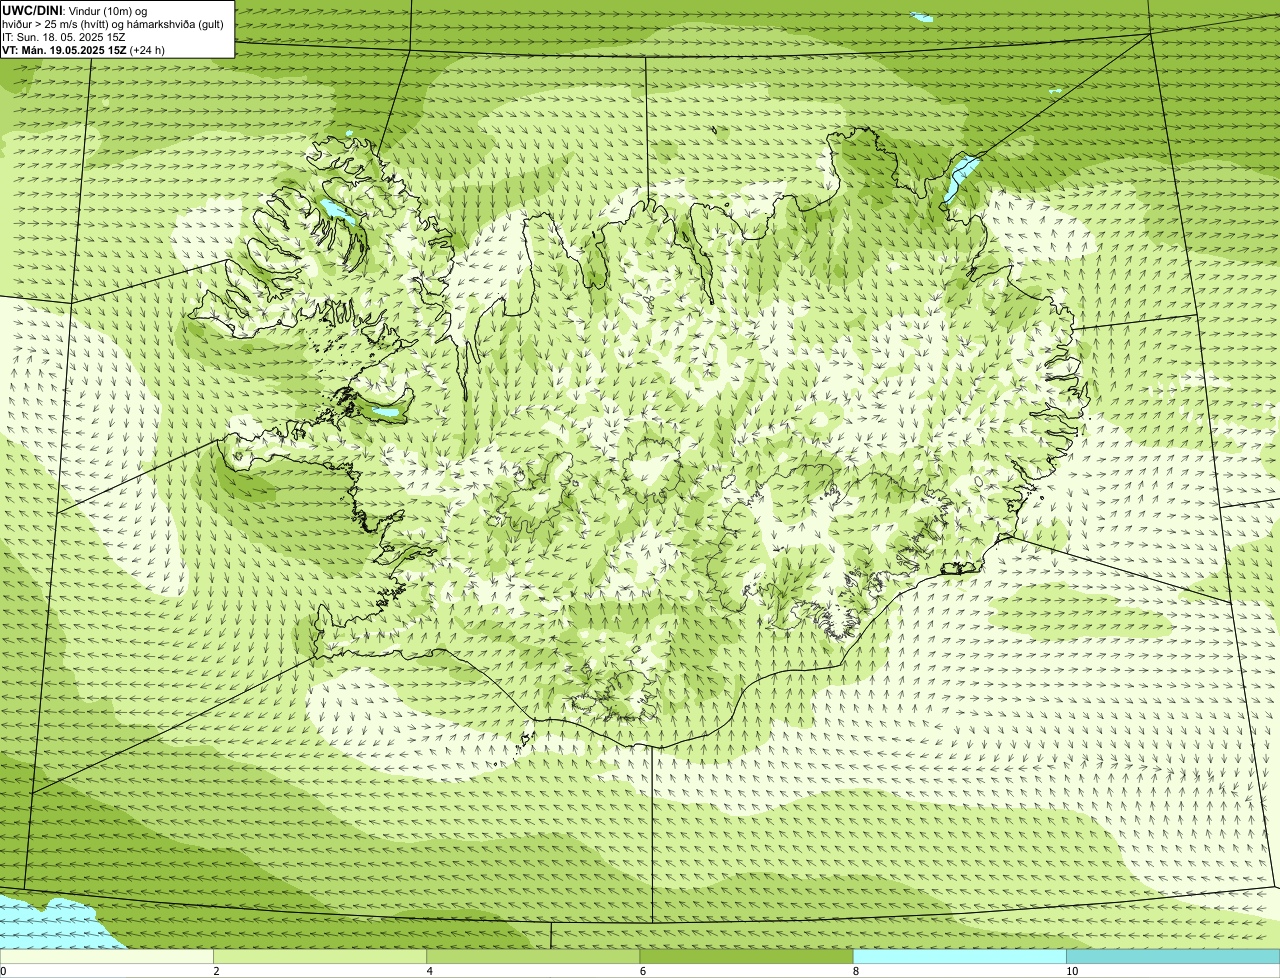Image resolution: width=1280 pixels, height=978 pixels.
Task: Click the '4' label on the color scale
Action: tap(429, 971)
